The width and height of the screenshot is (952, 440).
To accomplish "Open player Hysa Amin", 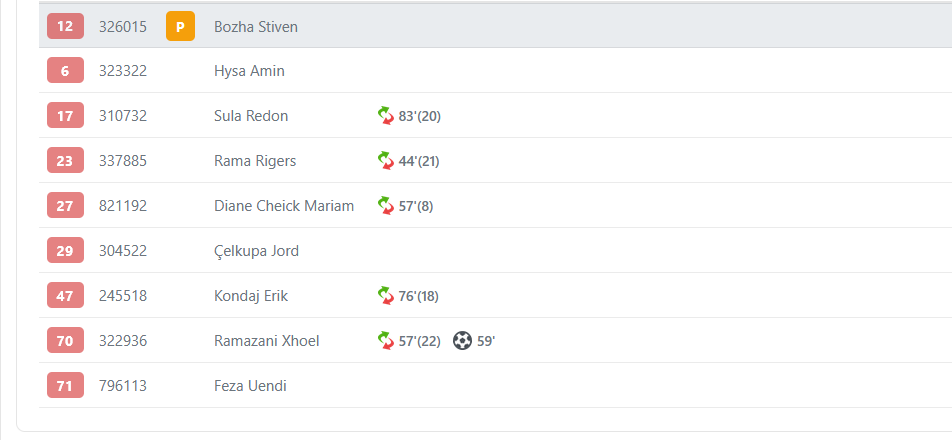I will point(249,71).
